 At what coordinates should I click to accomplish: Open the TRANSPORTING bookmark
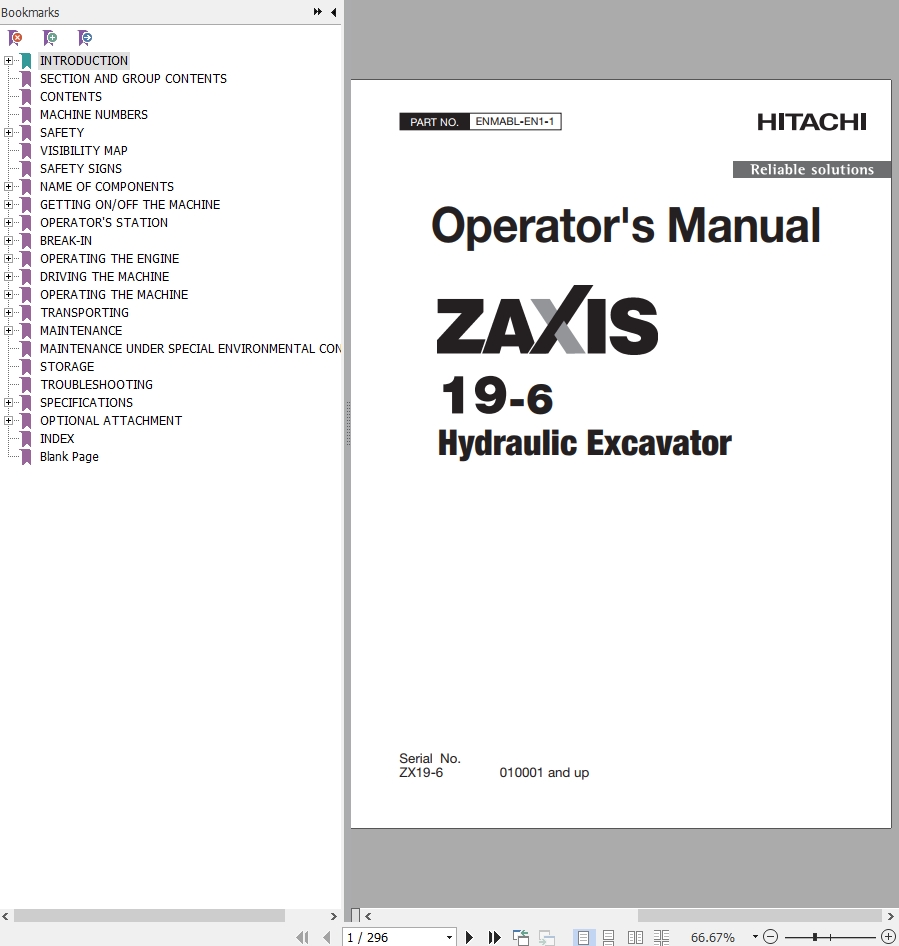tap(84, 313)
